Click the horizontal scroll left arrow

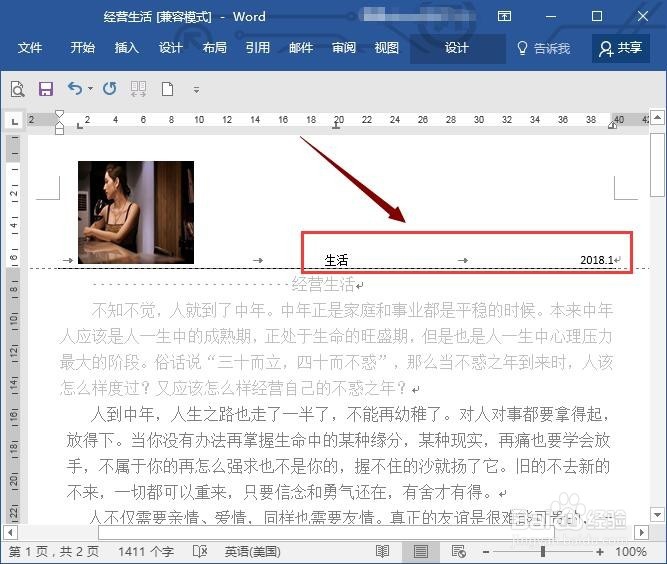(10, 532)
